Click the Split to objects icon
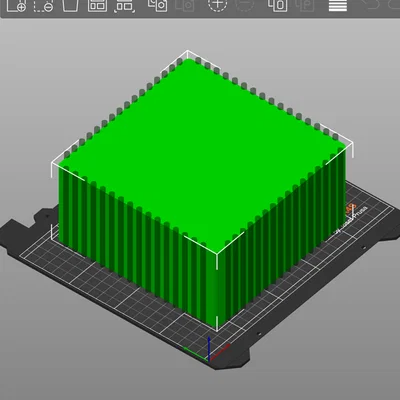The width and height of the screenshot is (400, 400). pyautogui.click(x=278, y=5)
